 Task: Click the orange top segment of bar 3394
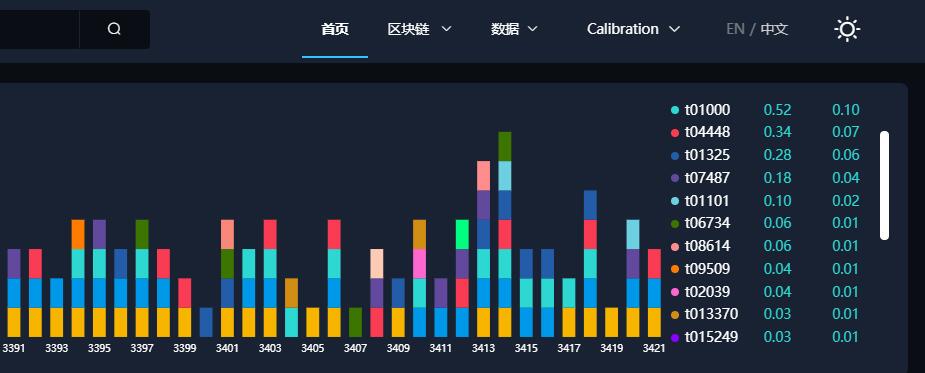coord(78,234)
